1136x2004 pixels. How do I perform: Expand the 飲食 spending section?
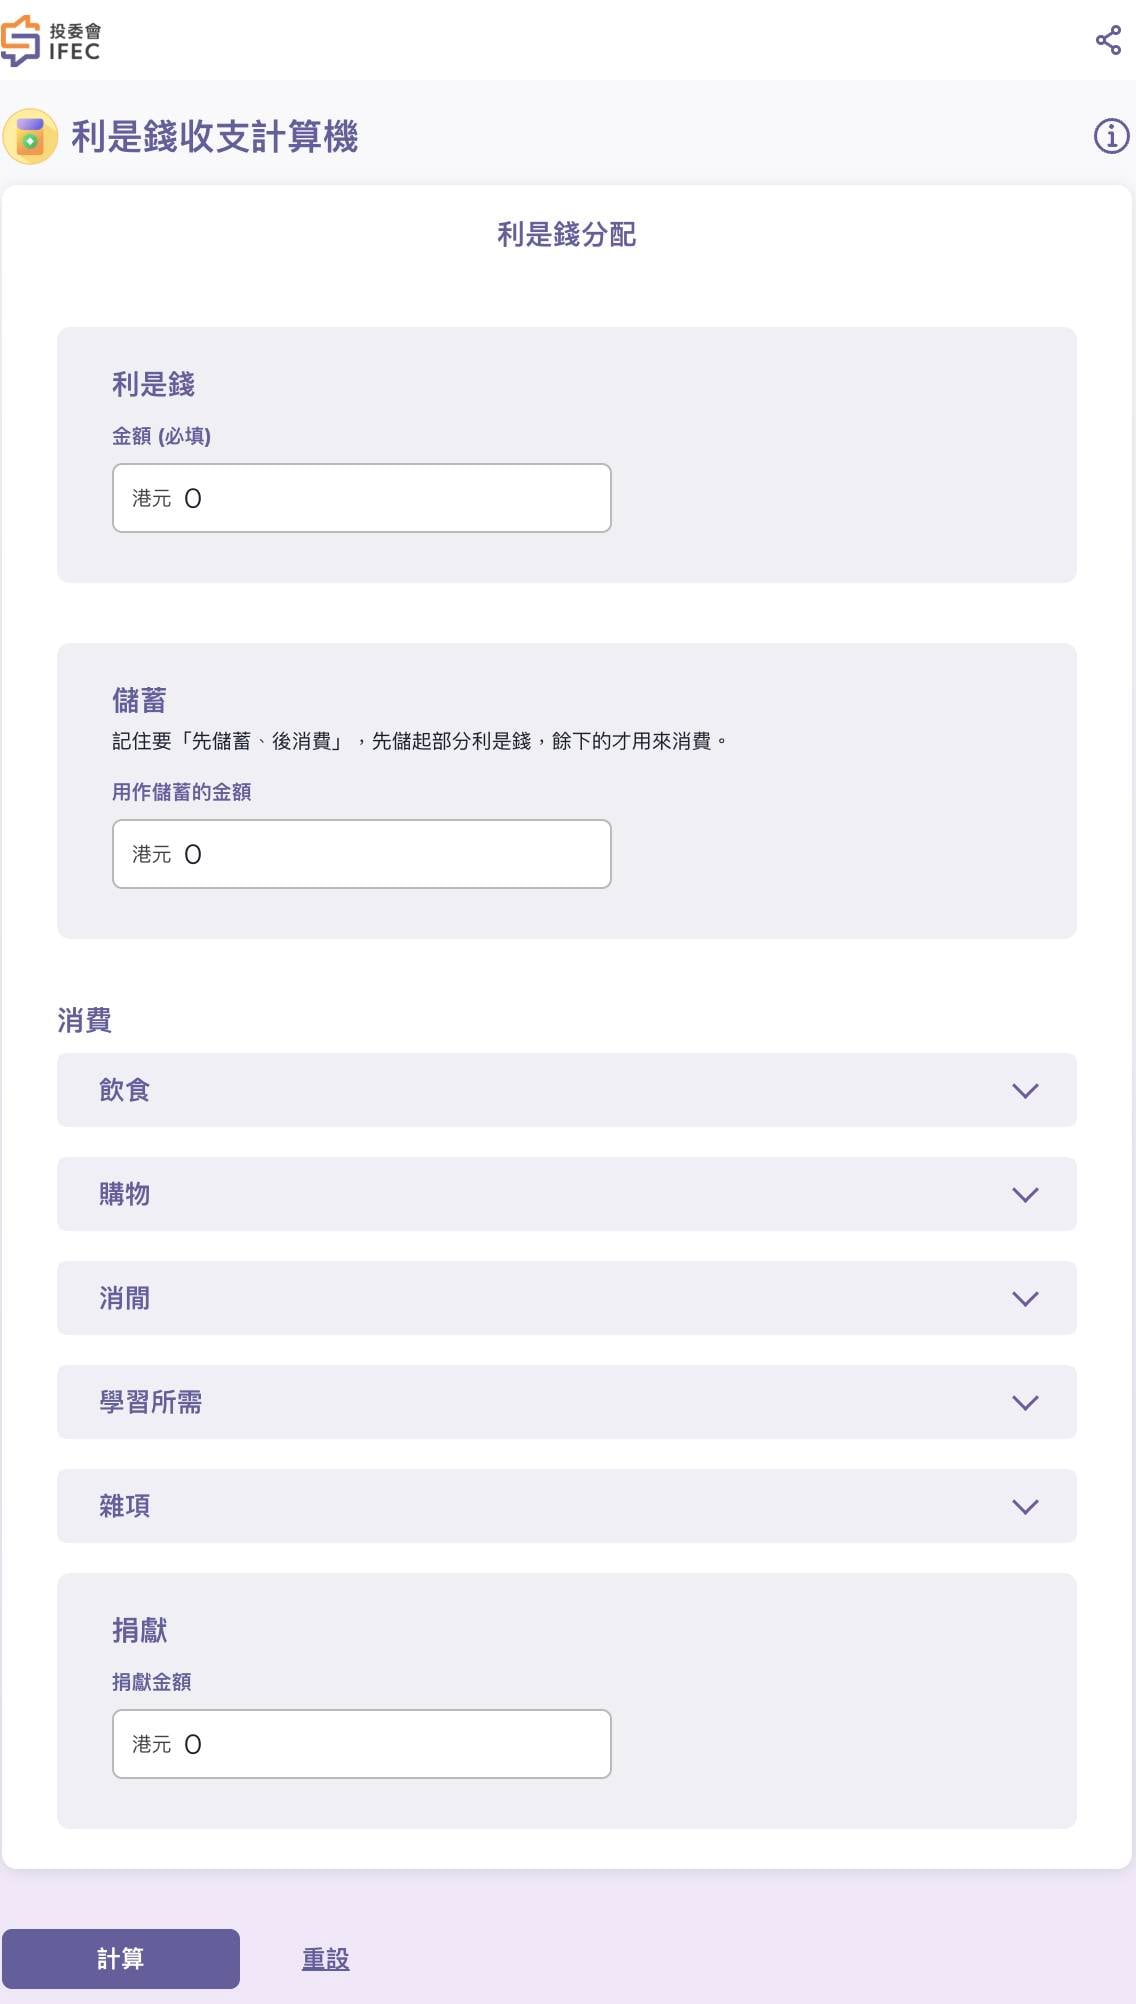(x=500, y=1090)
